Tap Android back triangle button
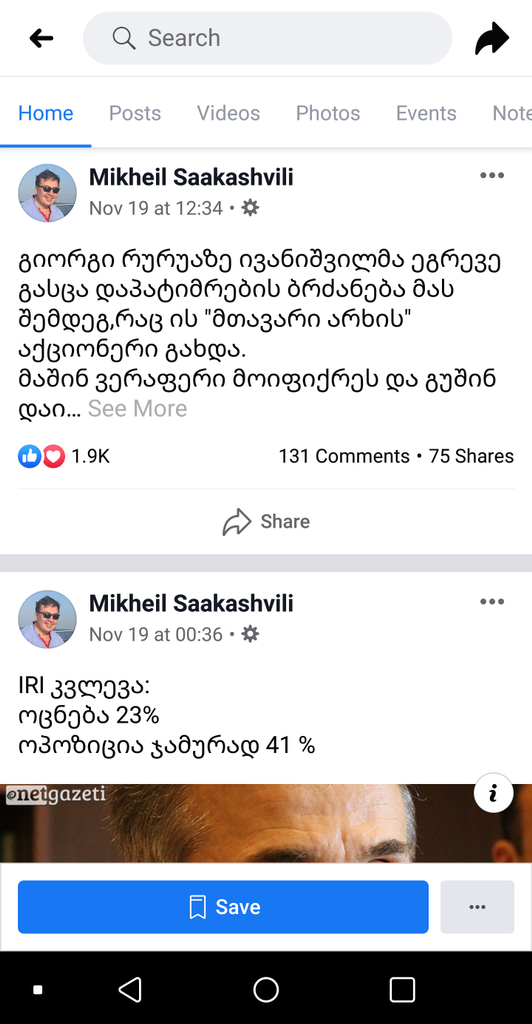 point(130,989)
